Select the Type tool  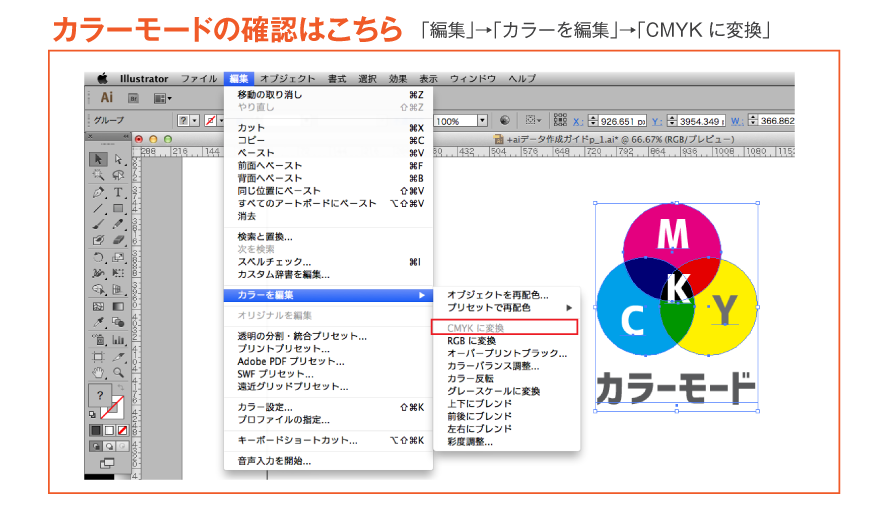pyautogui.click(x=118, y=192)
